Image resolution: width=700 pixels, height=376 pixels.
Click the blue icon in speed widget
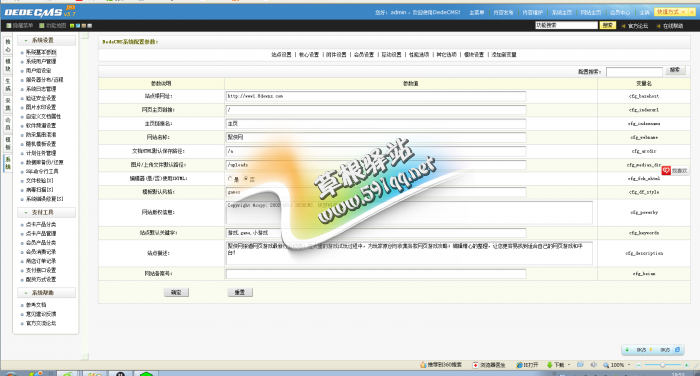tap(677, 350)
